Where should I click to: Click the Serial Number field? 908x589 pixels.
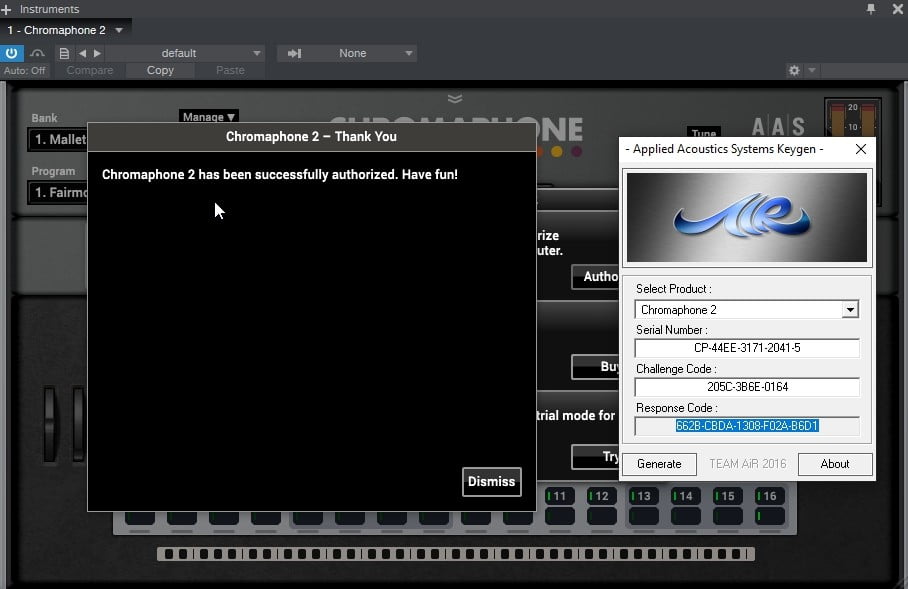(x=747, y=348)
